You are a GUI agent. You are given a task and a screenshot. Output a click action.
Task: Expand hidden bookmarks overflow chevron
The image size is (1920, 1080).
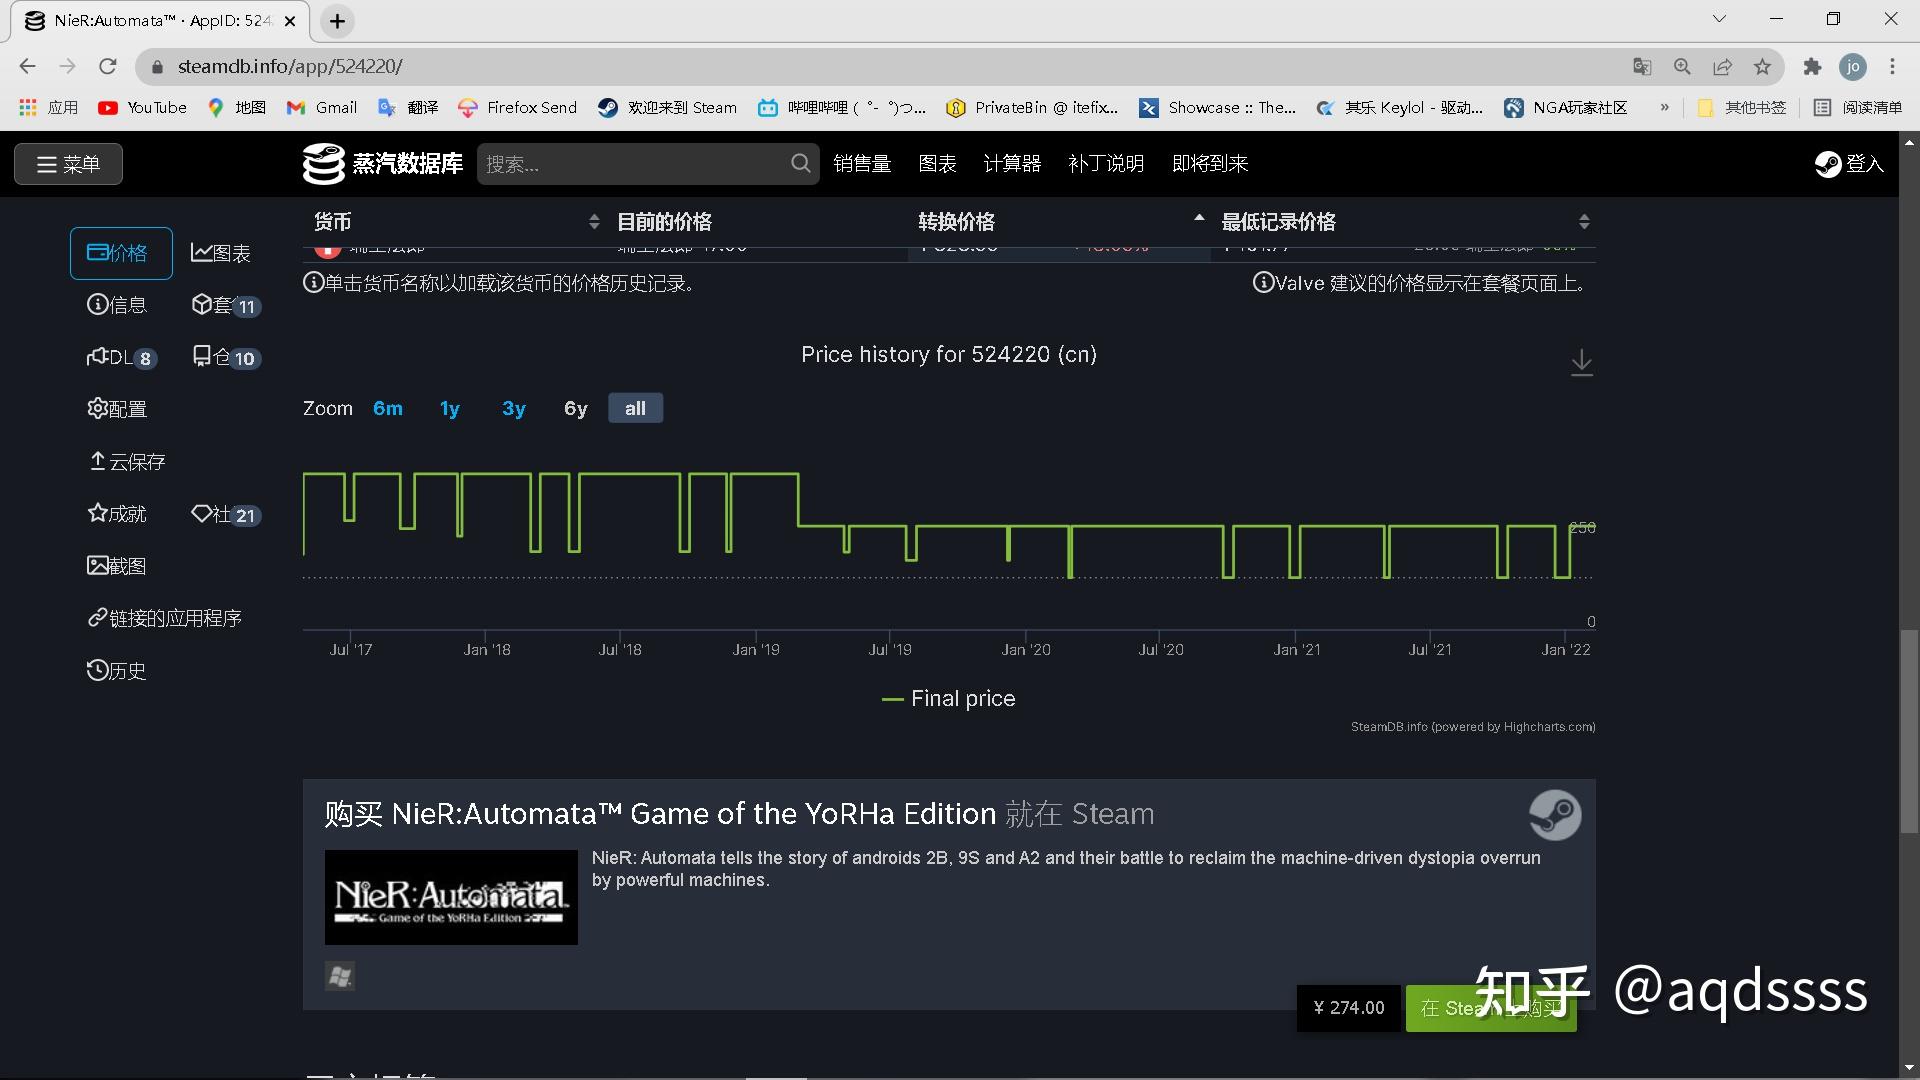(x=1664, y=107)
